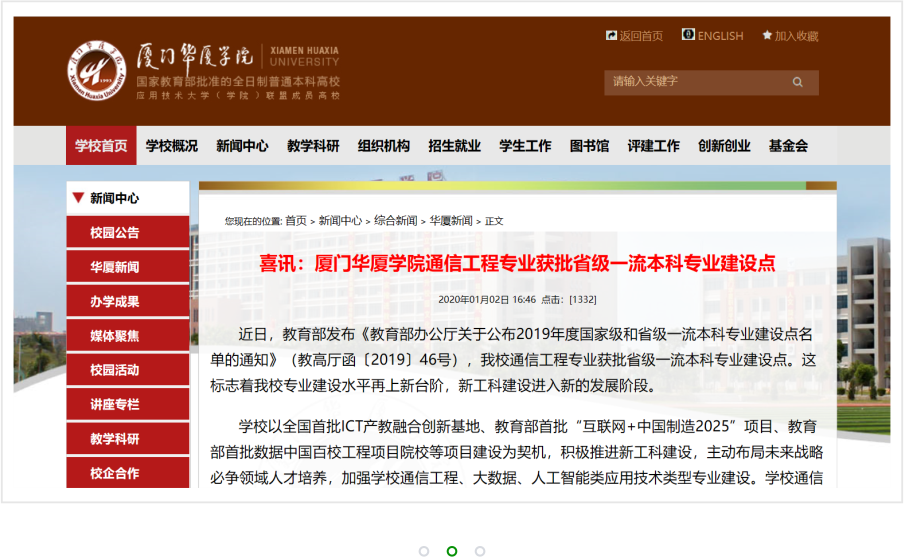Select 媒体聚焦 in the sidebar
Image resolution: width=904 pixels, height=557 pixels.
(x=128, y=336)
